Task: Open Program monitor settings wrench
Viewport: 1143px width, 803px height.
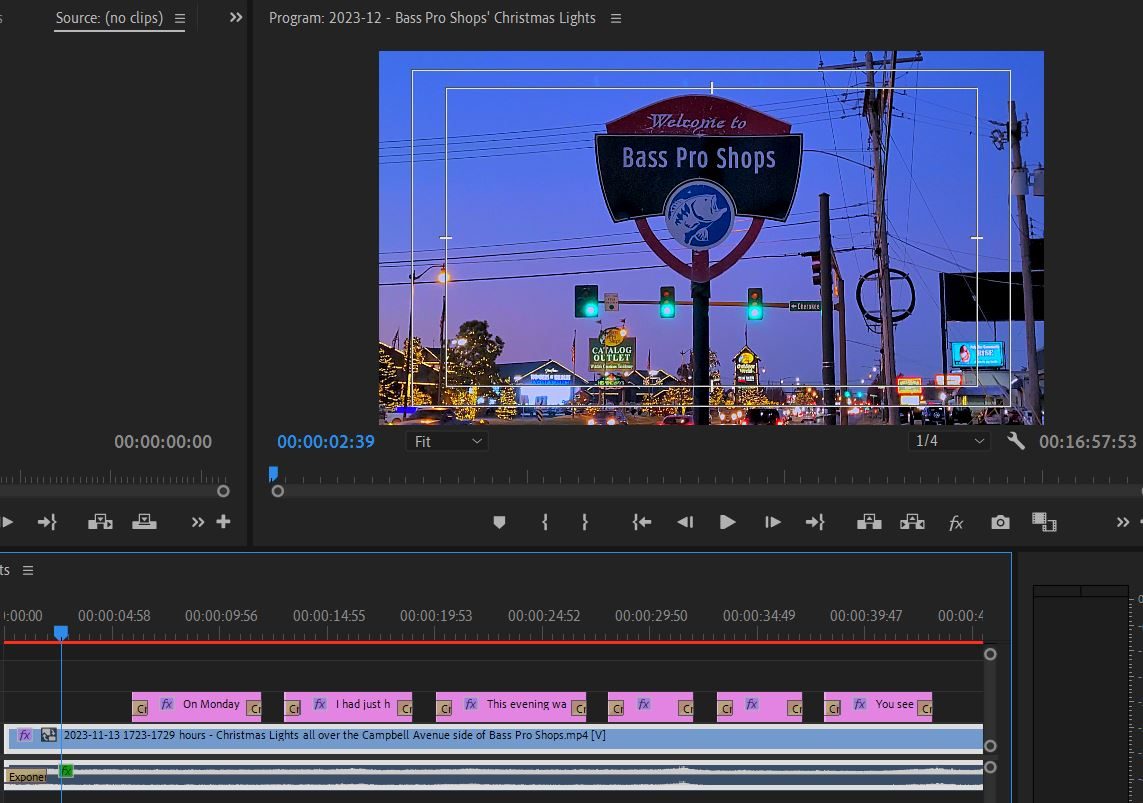Action: (x=1015, y=440)
